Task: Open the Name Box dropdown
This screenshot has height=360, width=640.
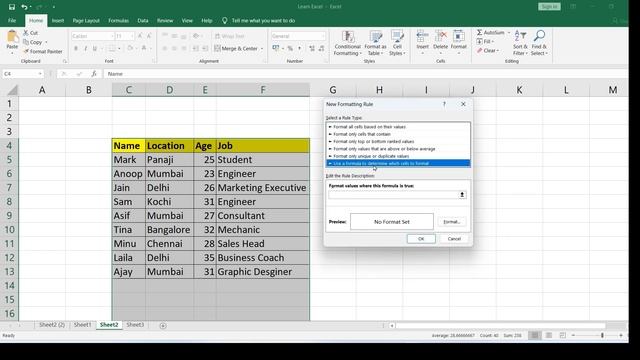Action: pyautogui.click(x=40, y=74)
